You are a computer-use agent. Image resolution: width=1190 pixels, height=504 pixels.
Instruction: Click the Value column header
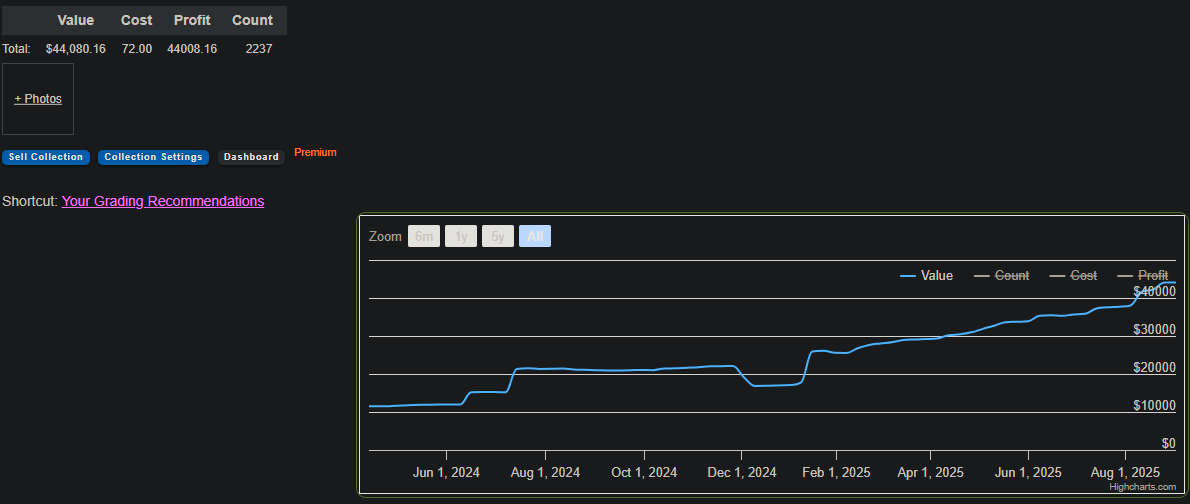[x=76, y=20]
